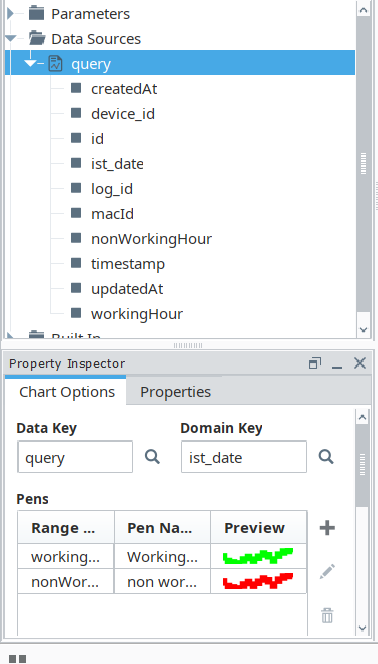378x664 pixels.
Task: Click the Parameters folder icon
Action: coord(37,14)
